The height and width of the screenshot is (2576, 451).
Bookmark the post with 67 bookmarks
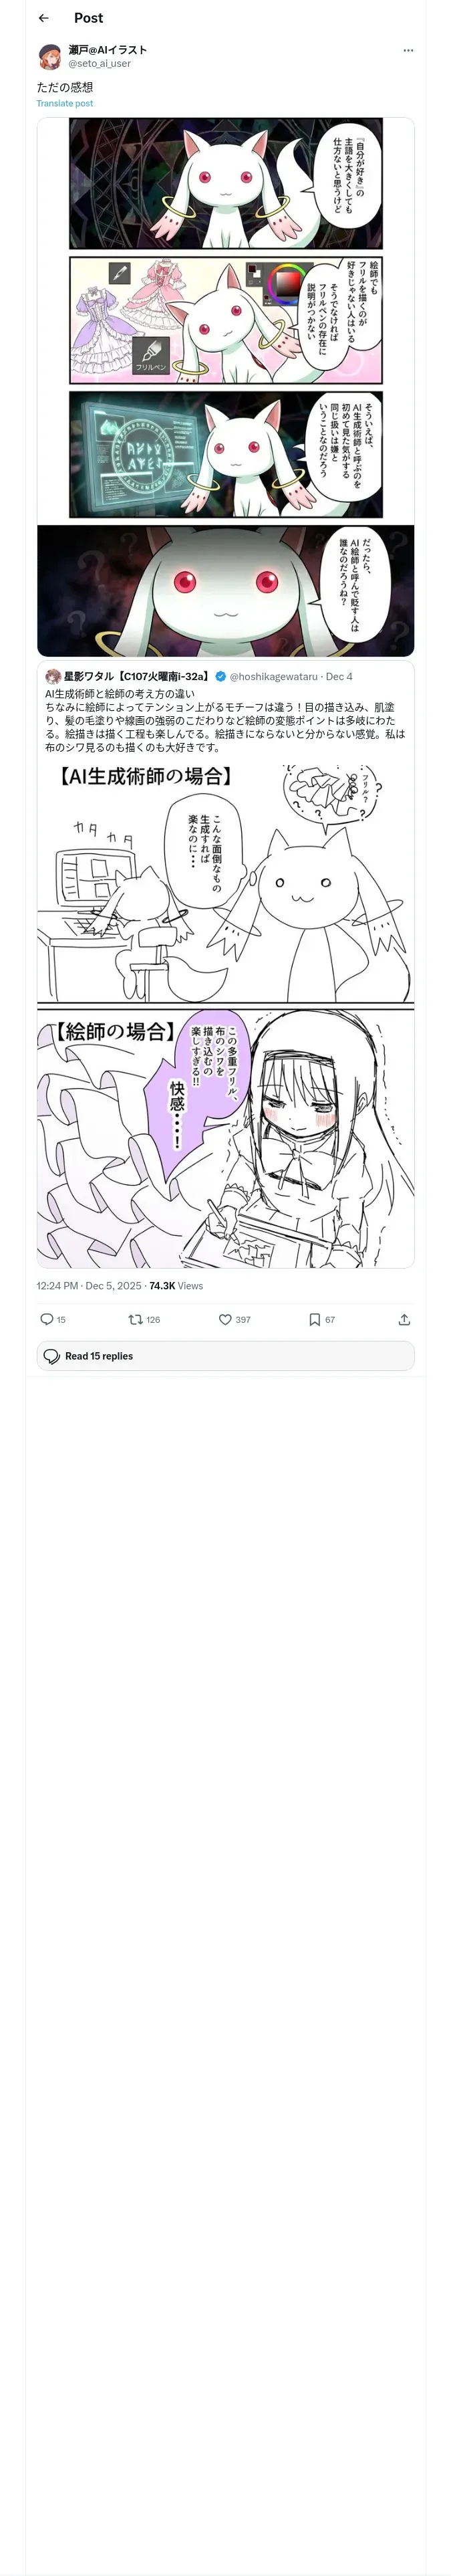tap(315, 1320)
